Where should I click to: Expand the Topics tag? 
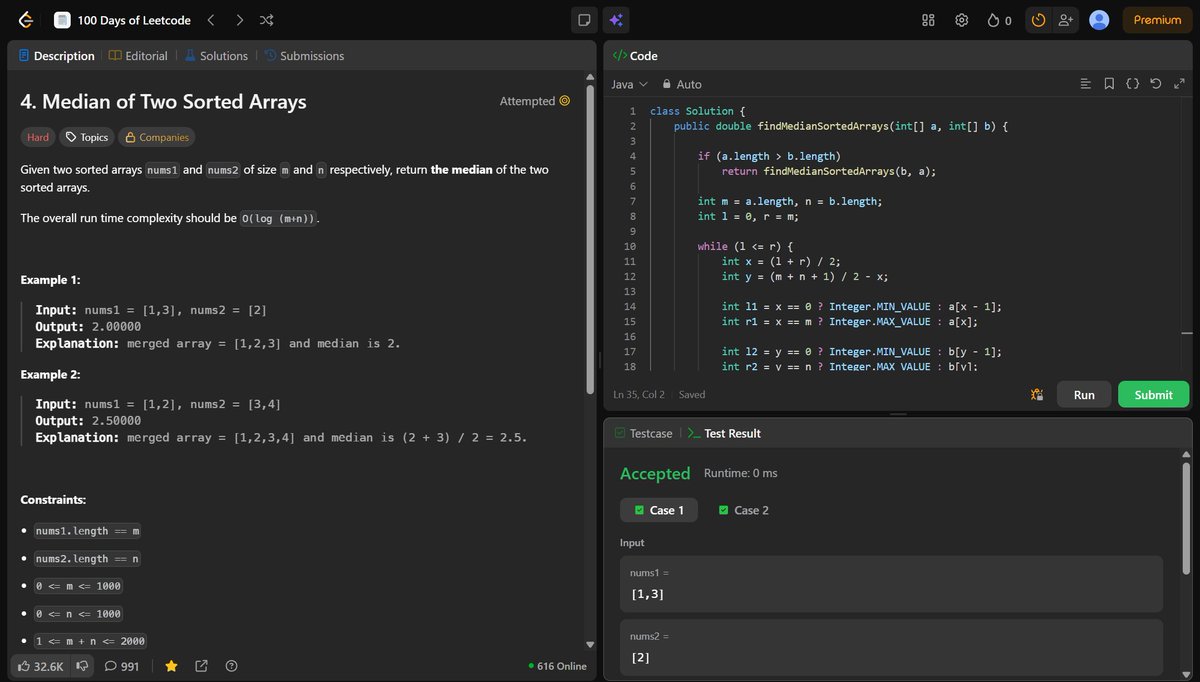[x=86, y=137]
